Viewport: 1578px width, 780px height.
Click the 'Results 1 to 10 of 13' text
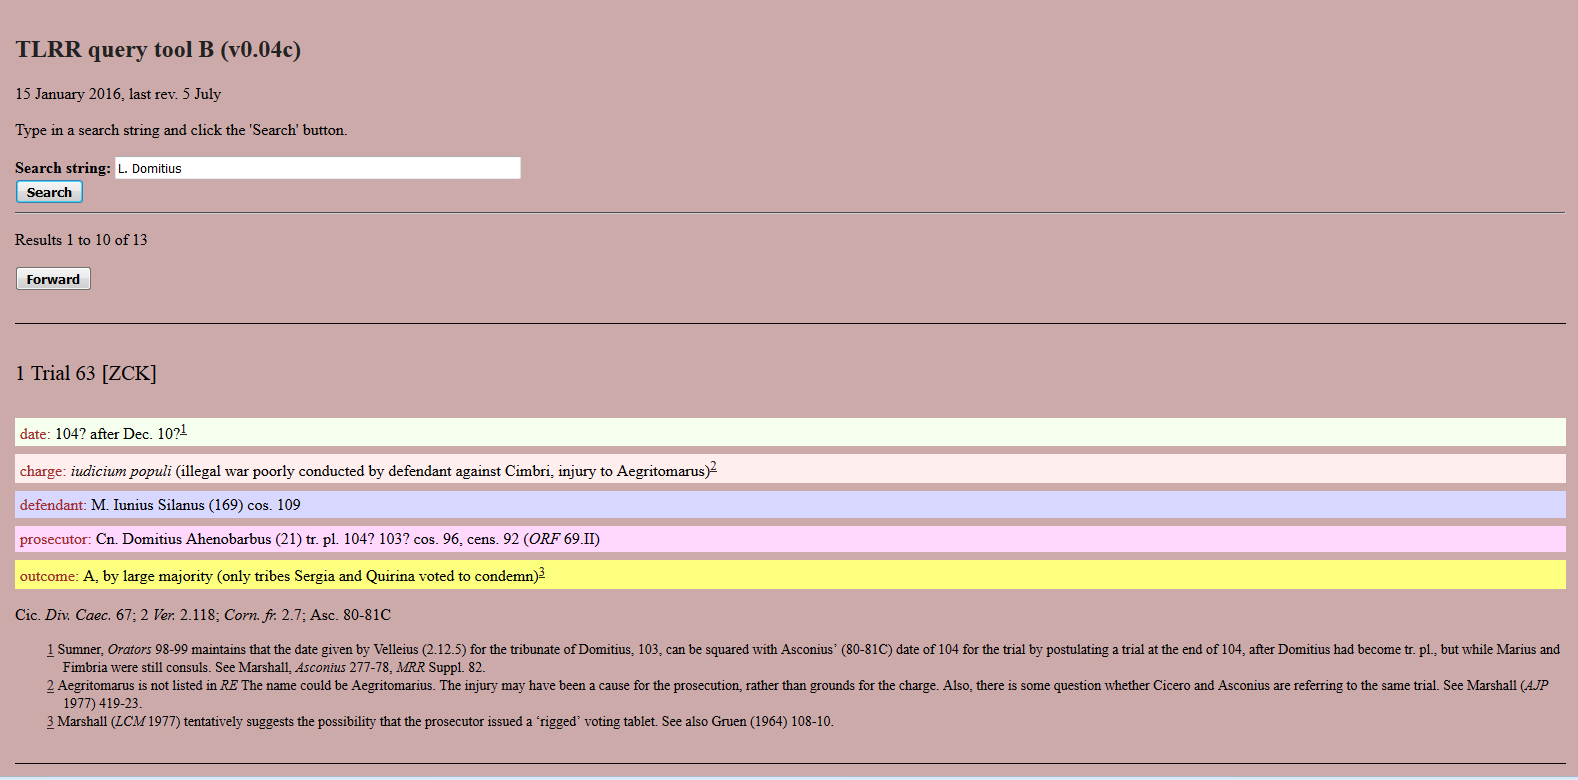click(81, 240)
